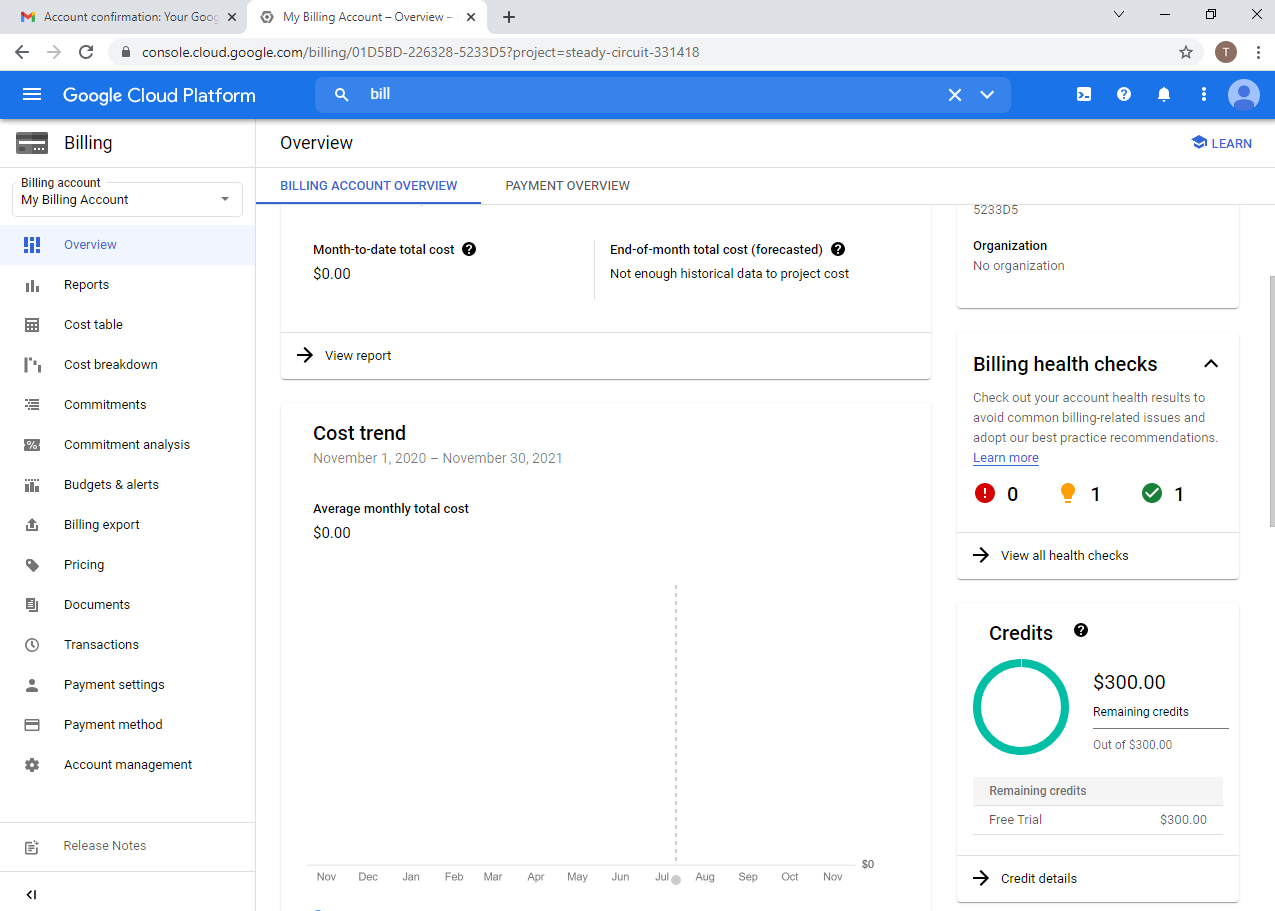This screenshot has width=1275, height=911.
Task: Click the Free Trial credits row
Action: tap(1098, 820)
